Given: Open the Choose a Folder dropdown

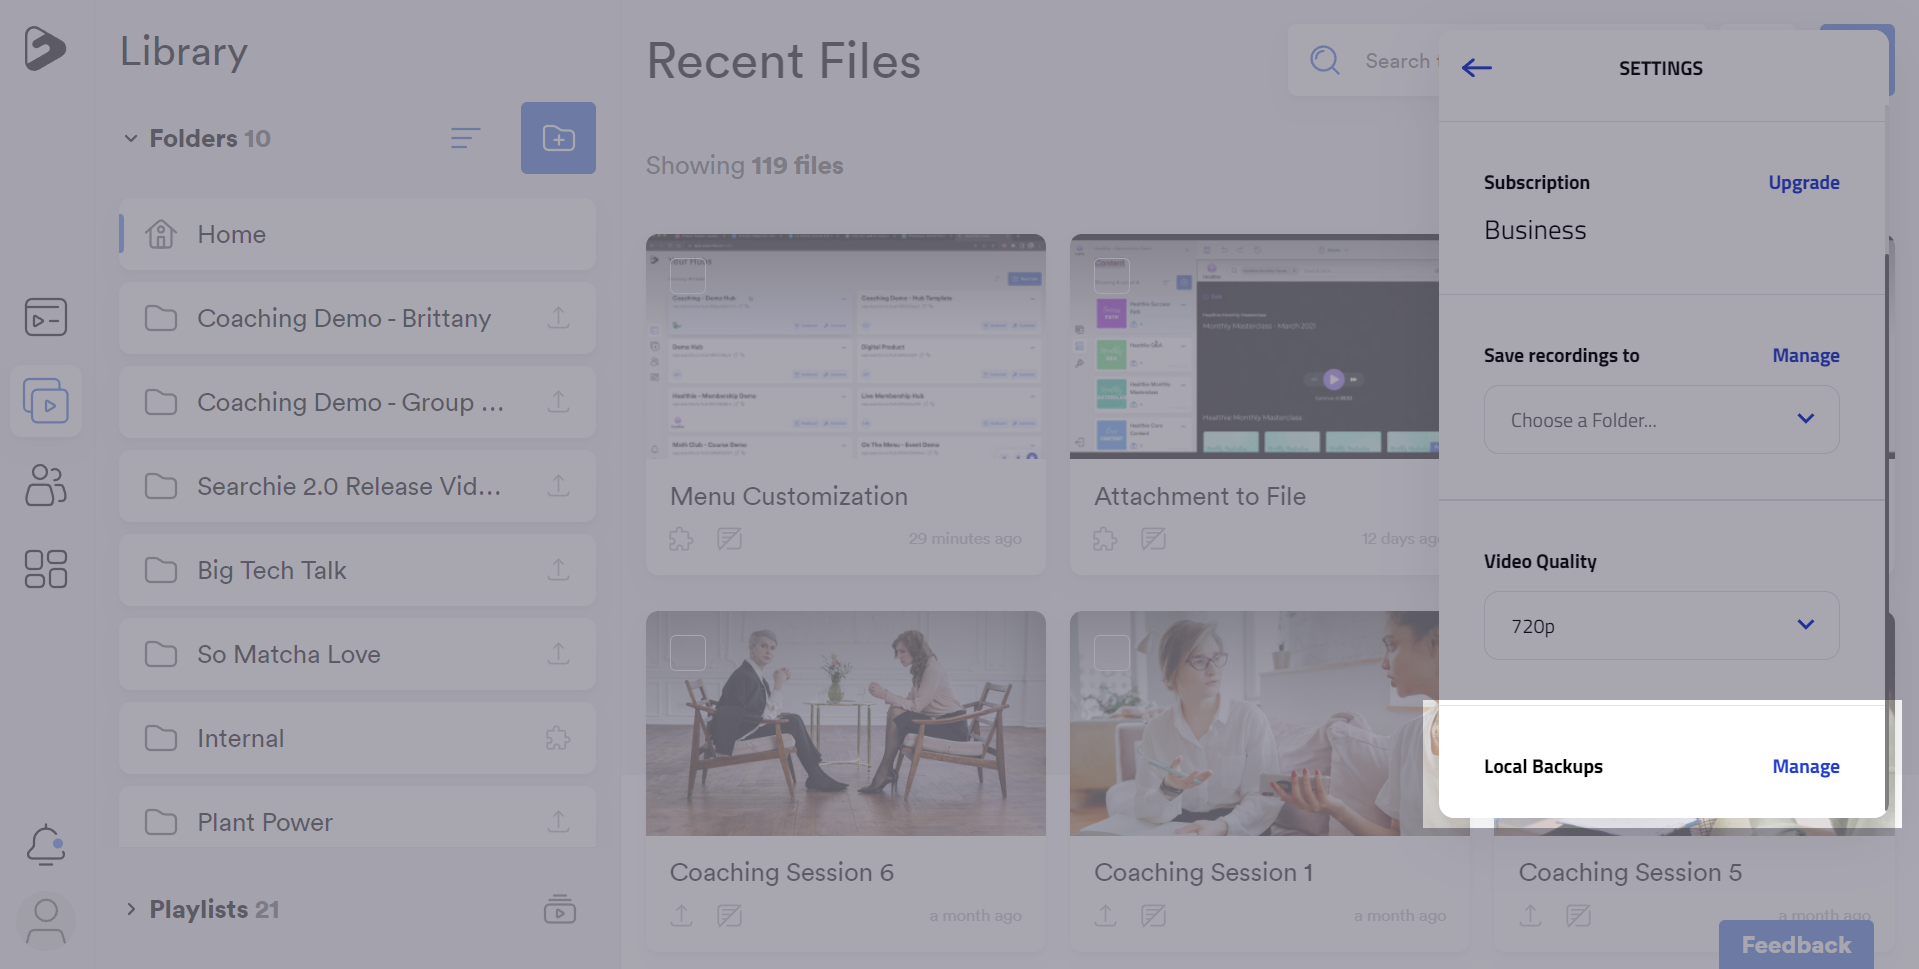Looking at the screenshot, I should pyautogui.click(x=1661, y=420).
